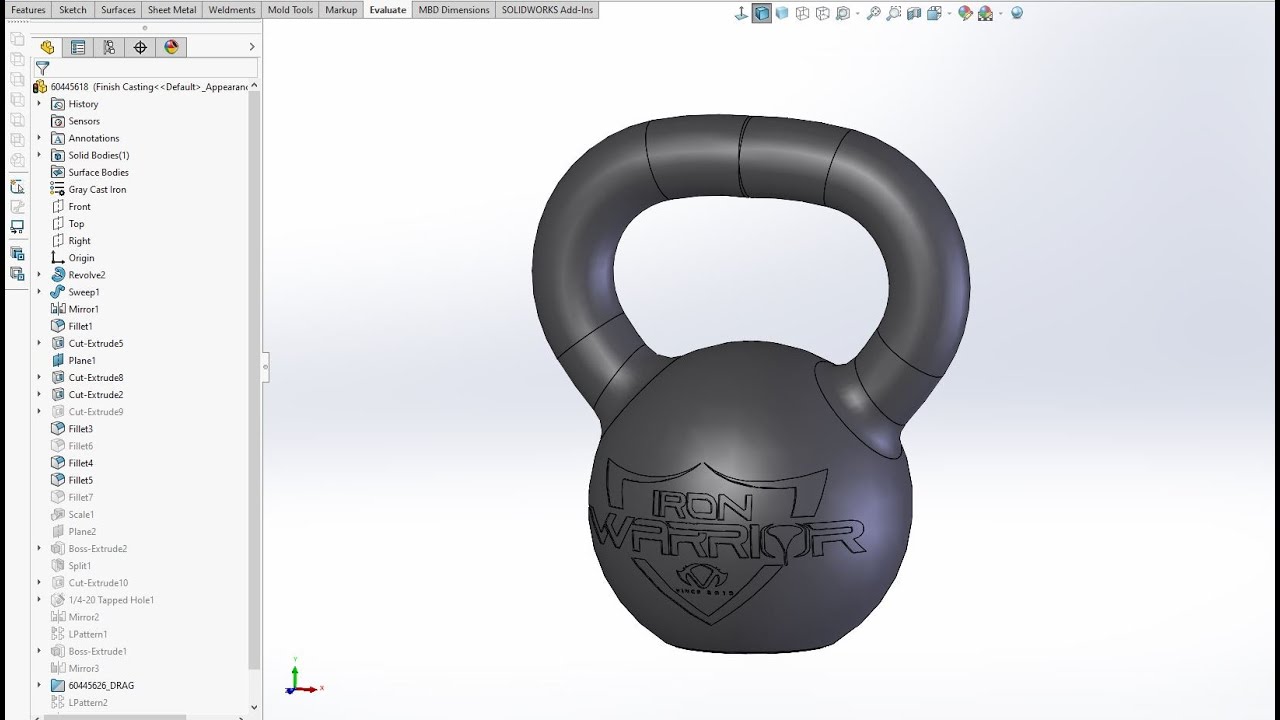Open the Edit Appearance color tool
Screen dimensions: 1280x720
(x=964, y=13)
